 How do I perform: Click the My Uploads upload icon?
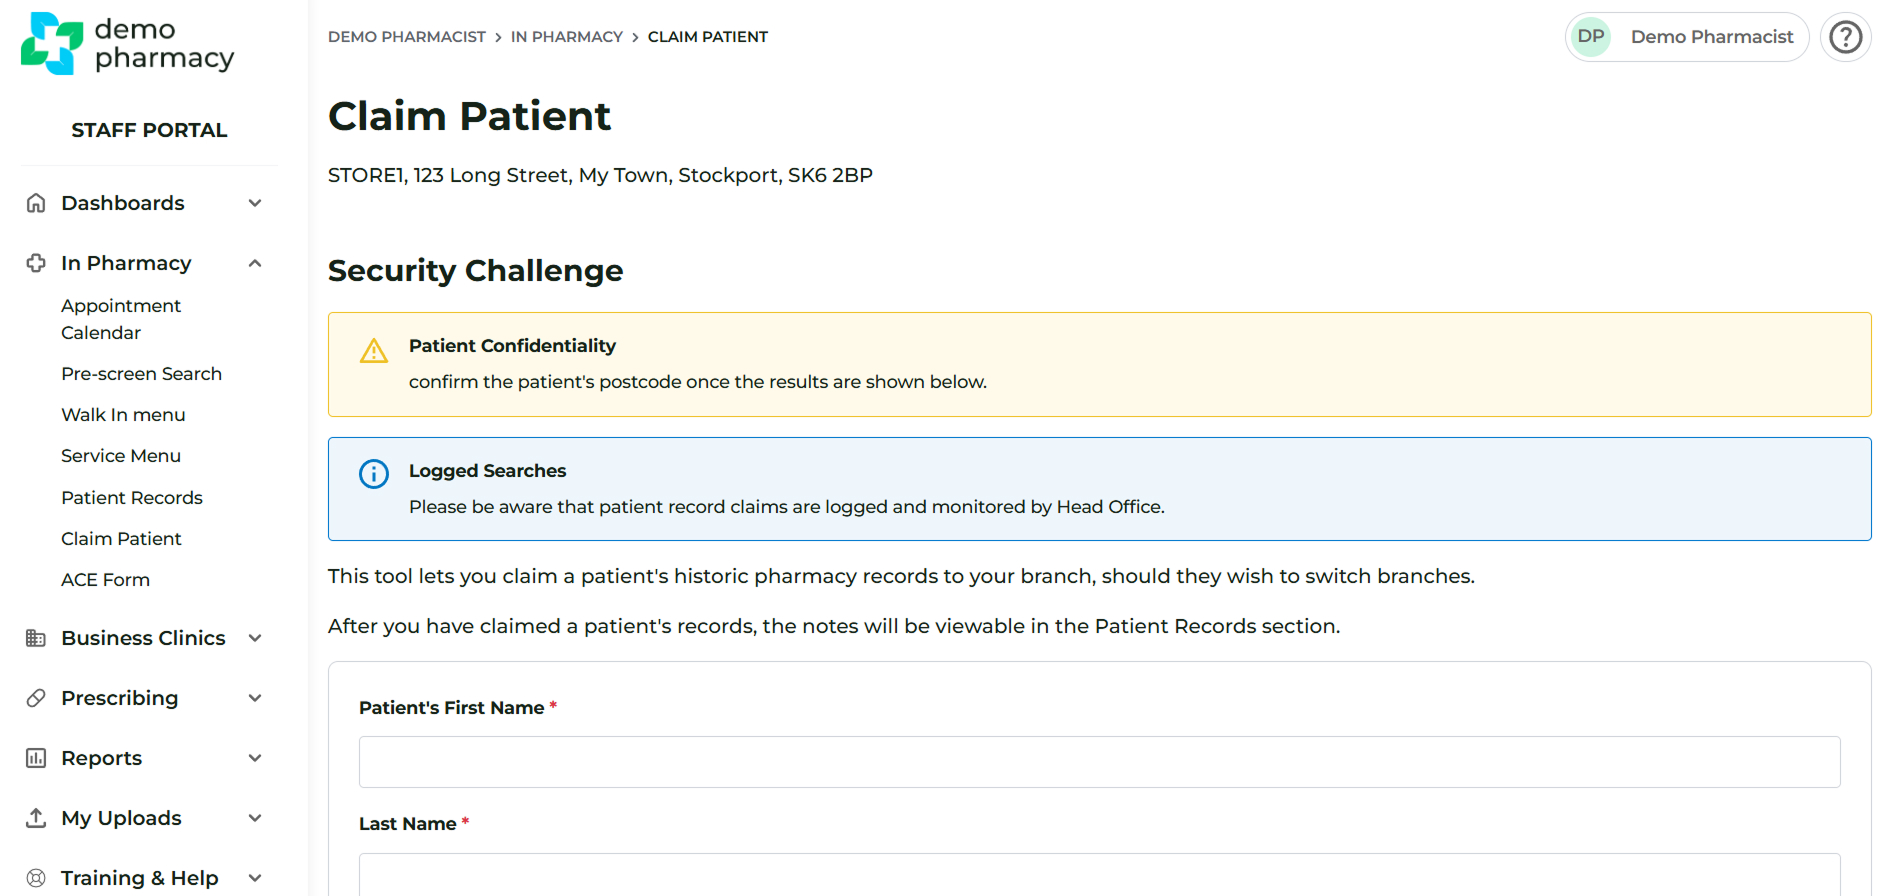click(x=36, y=818)
